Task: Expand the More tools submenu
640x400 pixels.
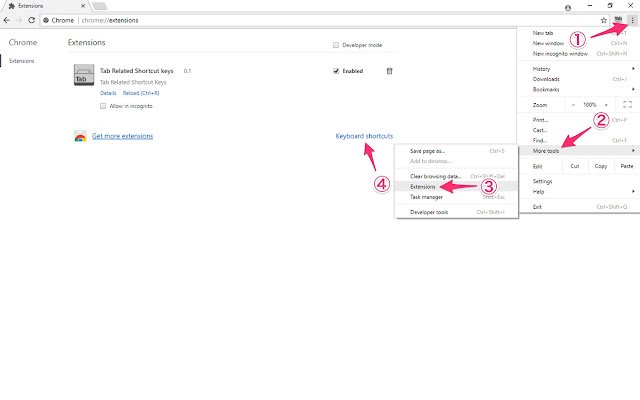Action: (578, 151)
